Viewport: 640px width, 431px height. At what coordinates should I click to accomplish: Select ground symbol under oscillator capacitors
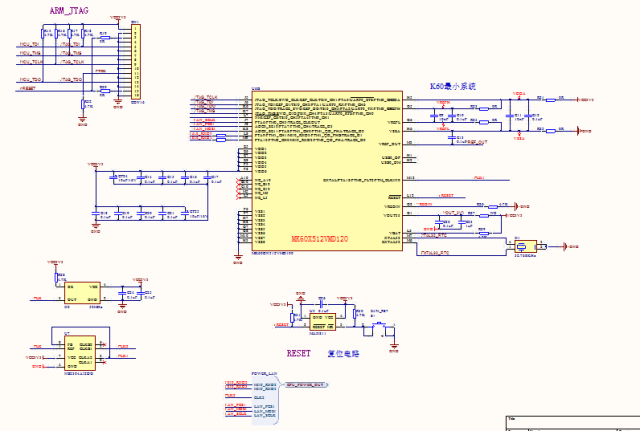[x=122, y=307]
